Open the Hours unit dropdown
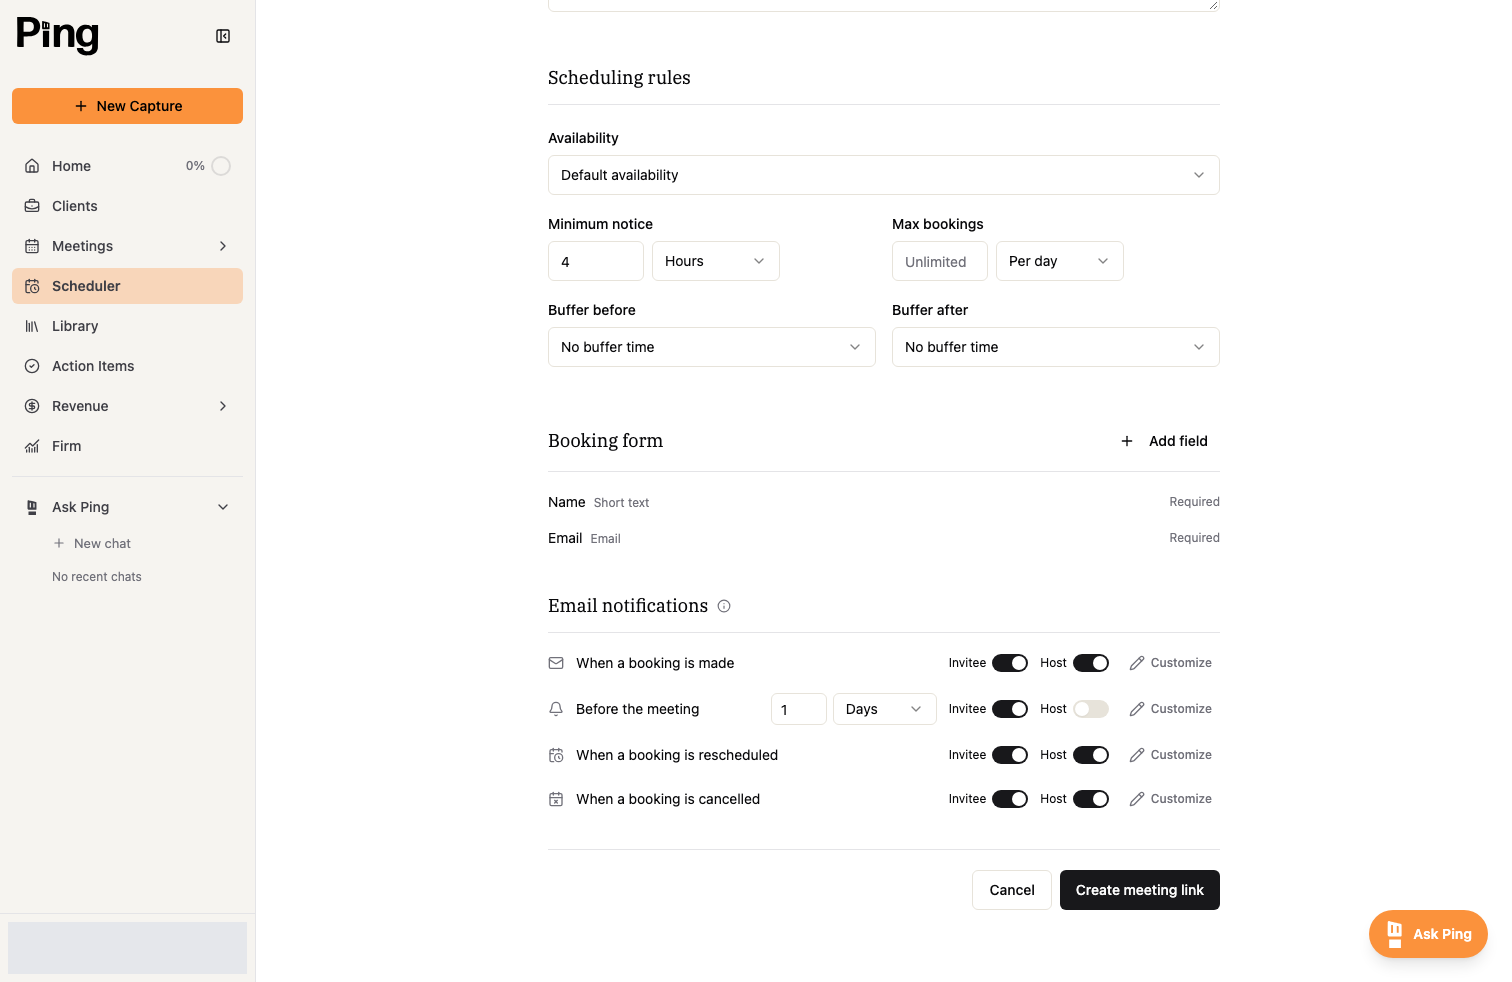The image size is (1512, 982). (716, 261)
